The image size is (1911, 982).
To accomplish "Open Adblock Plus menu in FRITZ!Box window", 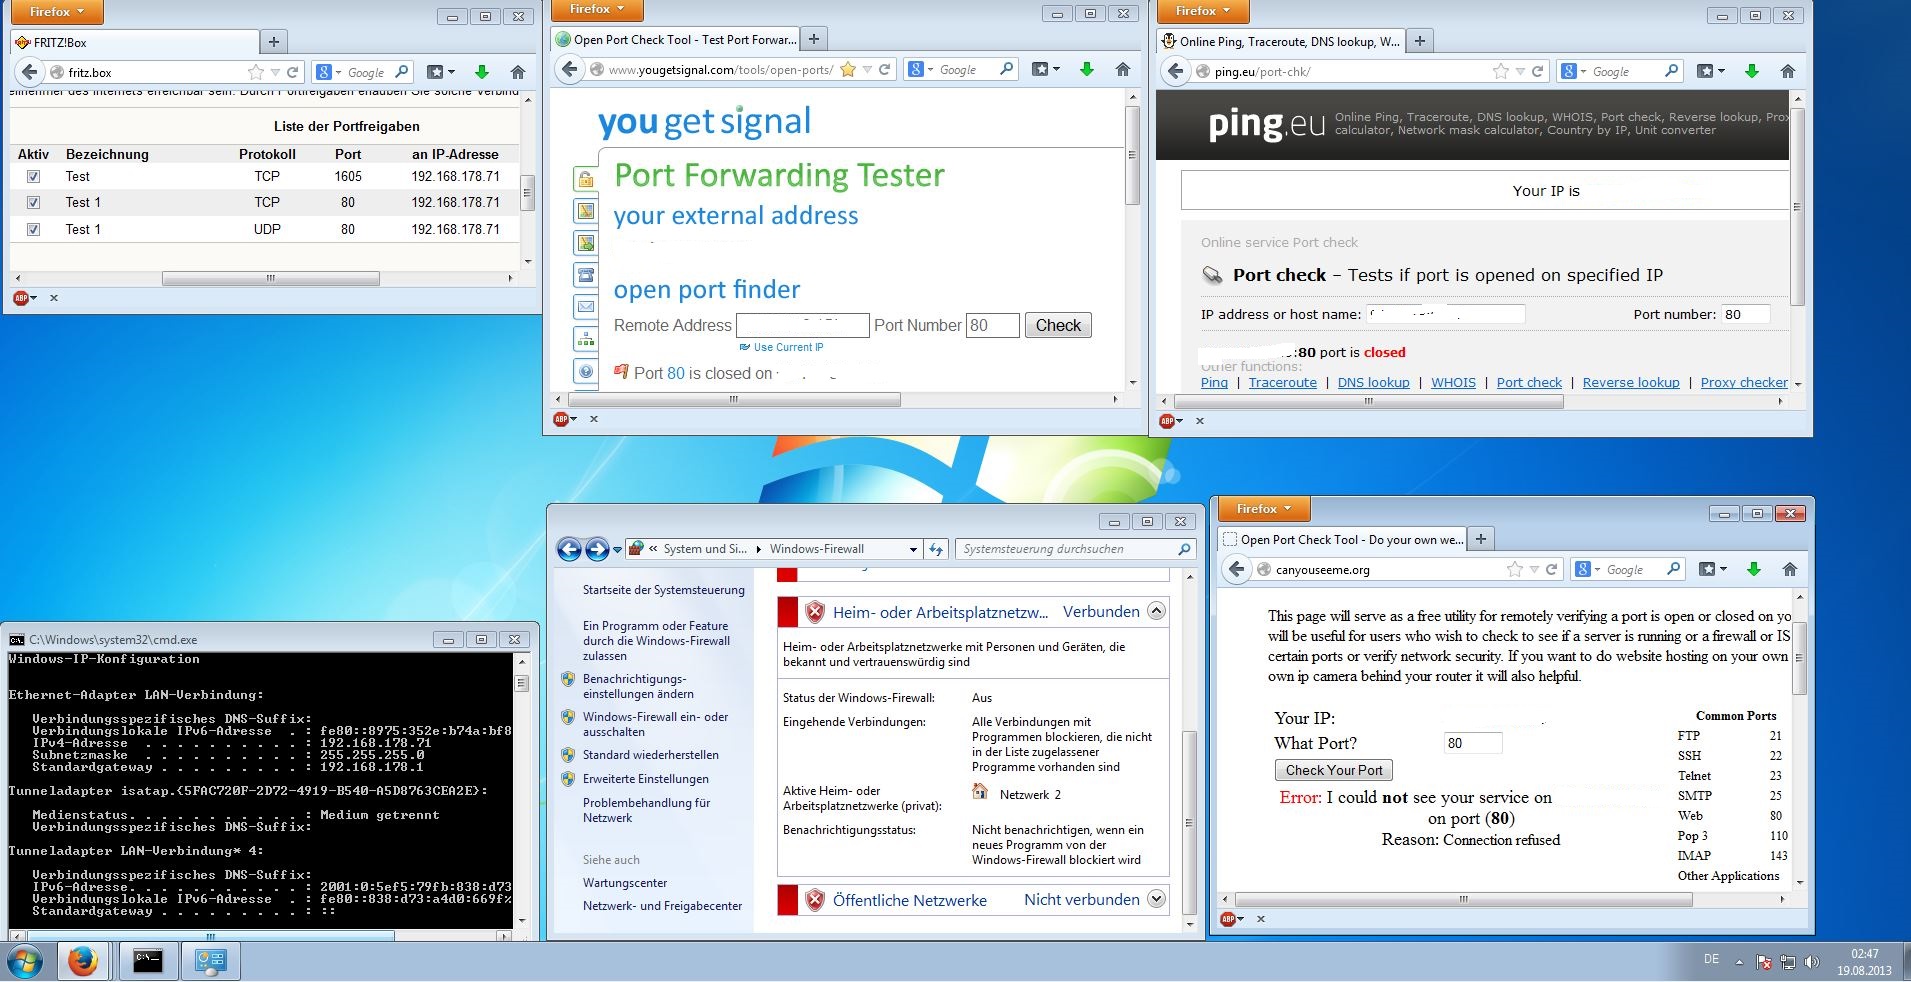I will [24, 298].
